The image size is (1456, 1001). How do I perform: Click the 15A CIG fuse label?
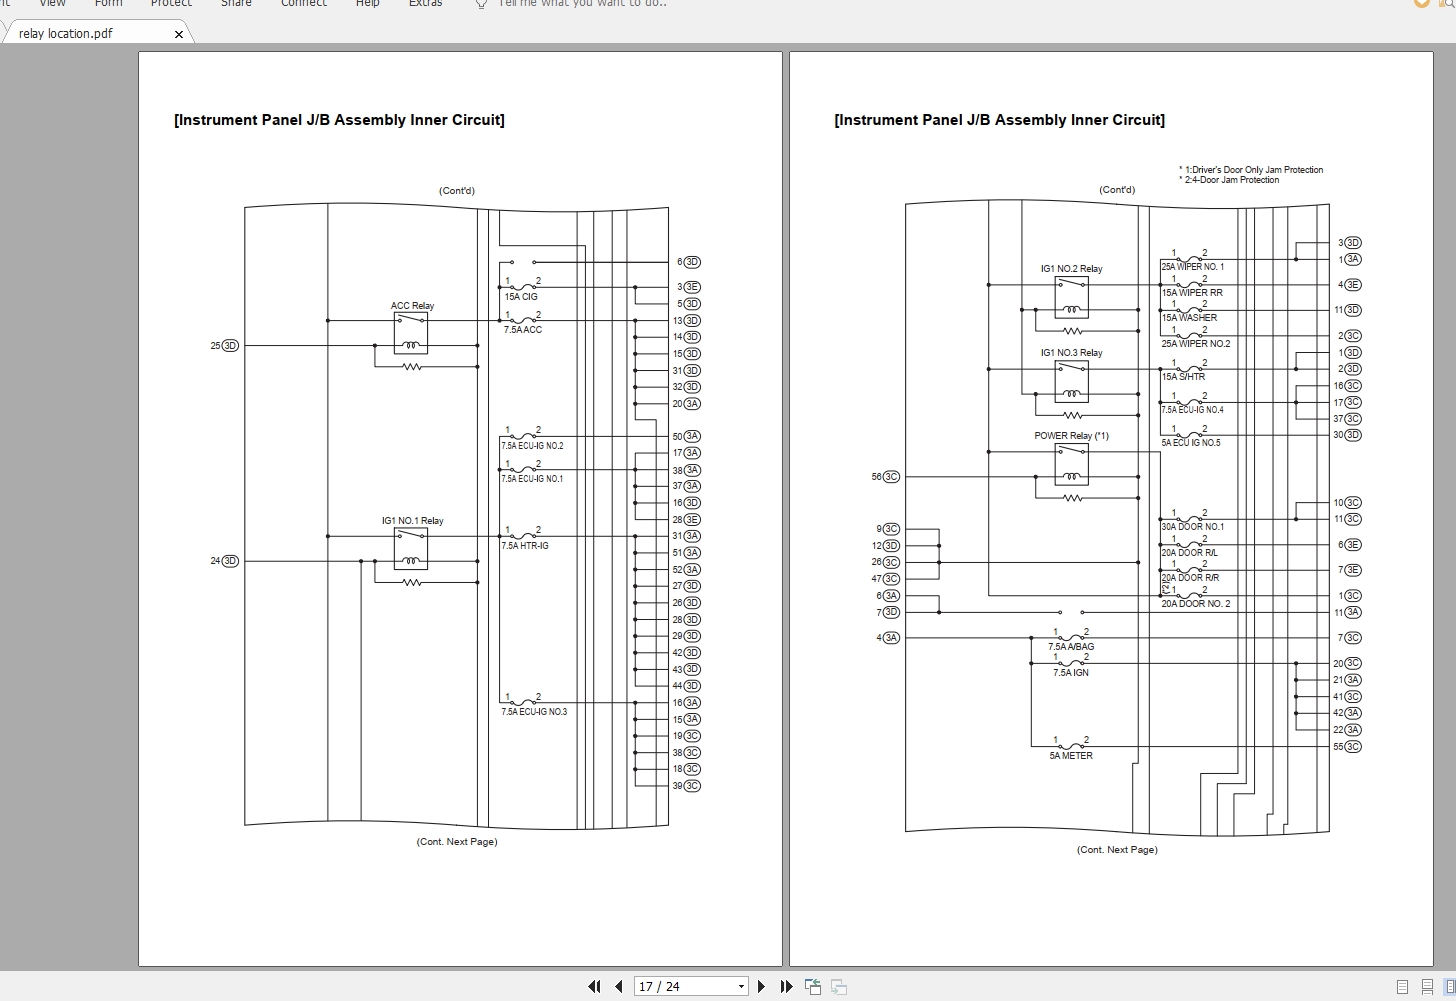pyautogui.click(x=521, y=297)
